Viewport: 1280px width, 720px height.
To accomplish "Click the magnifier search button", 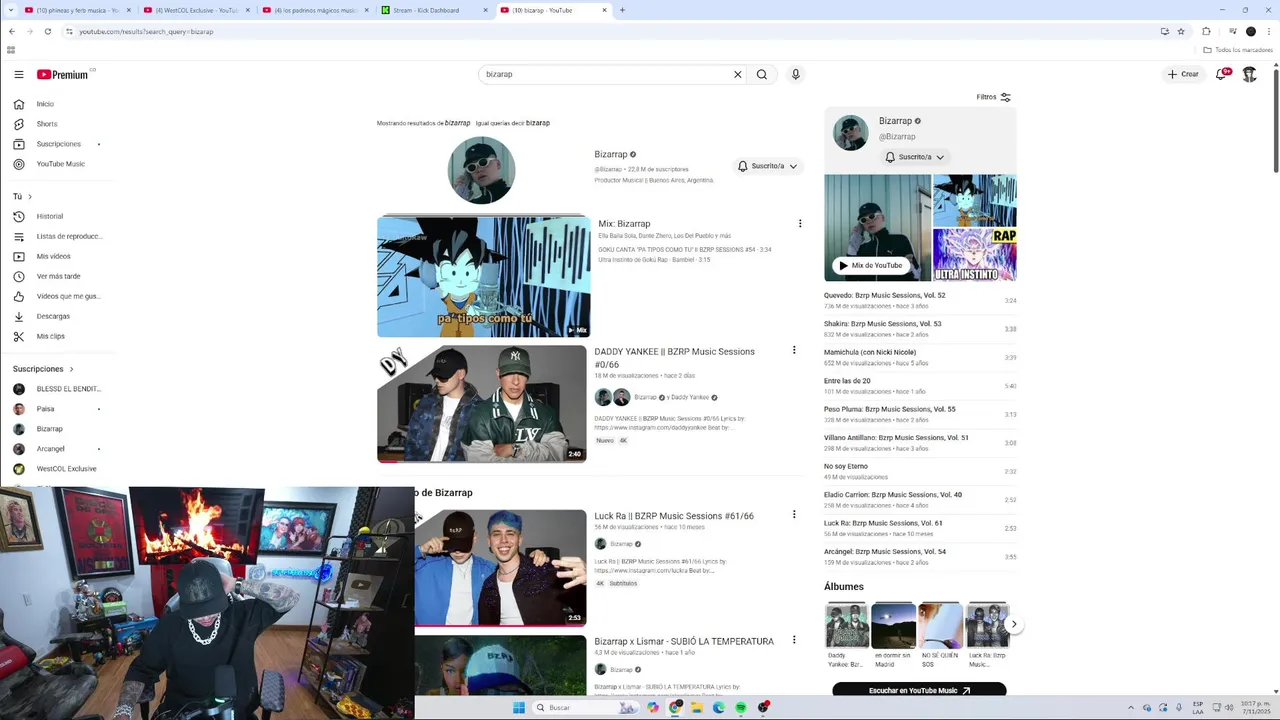I will [x=762, y=74].
